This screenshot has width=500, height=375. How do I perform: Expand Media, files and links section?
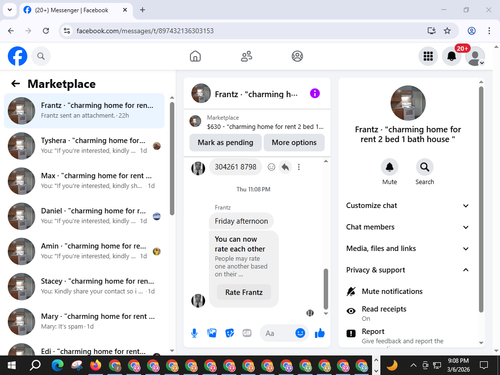click(x=408, y=248)
